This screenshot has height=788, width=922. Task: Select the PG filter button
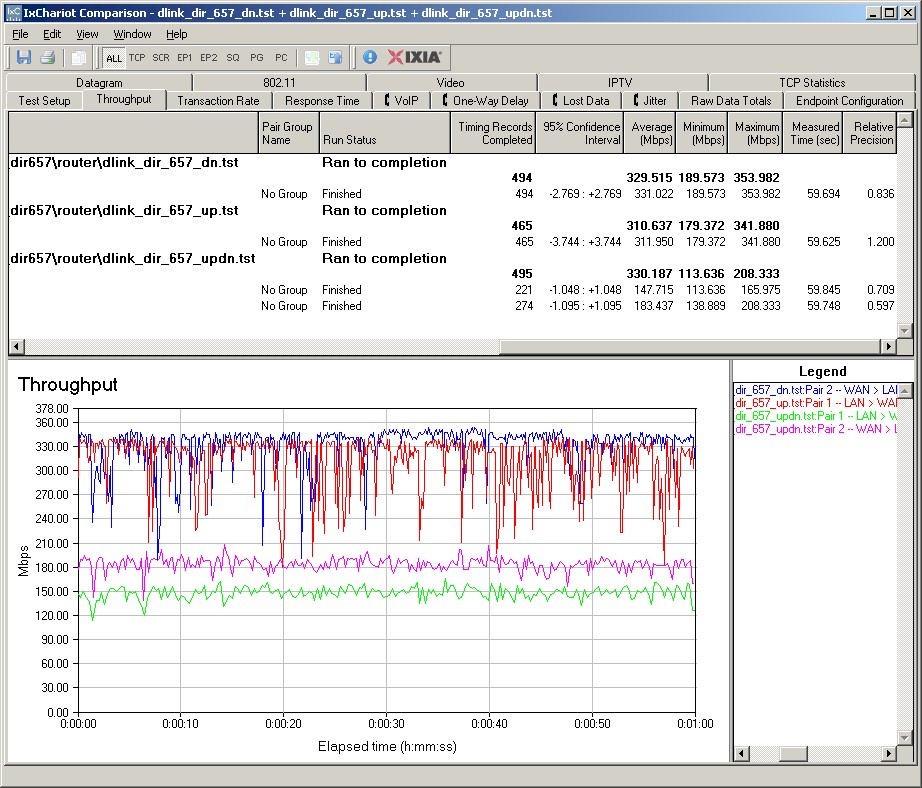click(257, 58)
